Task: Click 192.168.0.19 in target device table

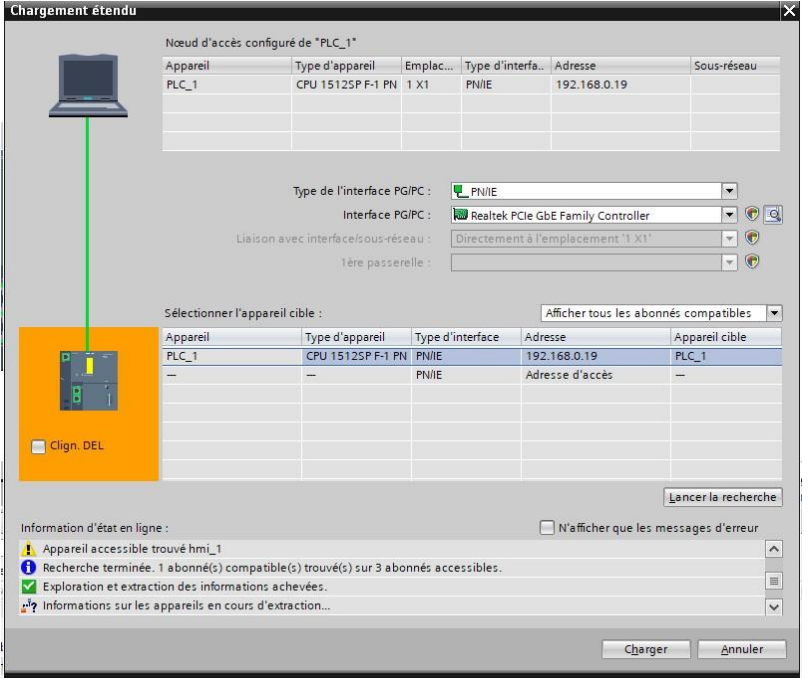Action: 596,356
